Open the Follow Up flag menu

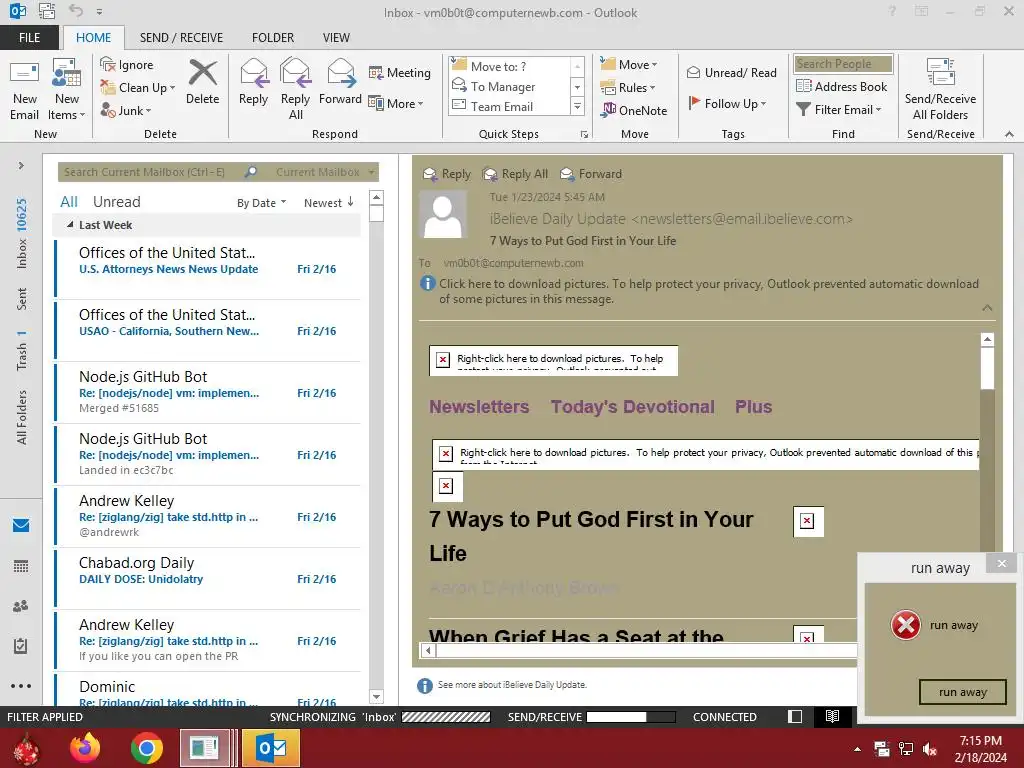tap(727, 103)
